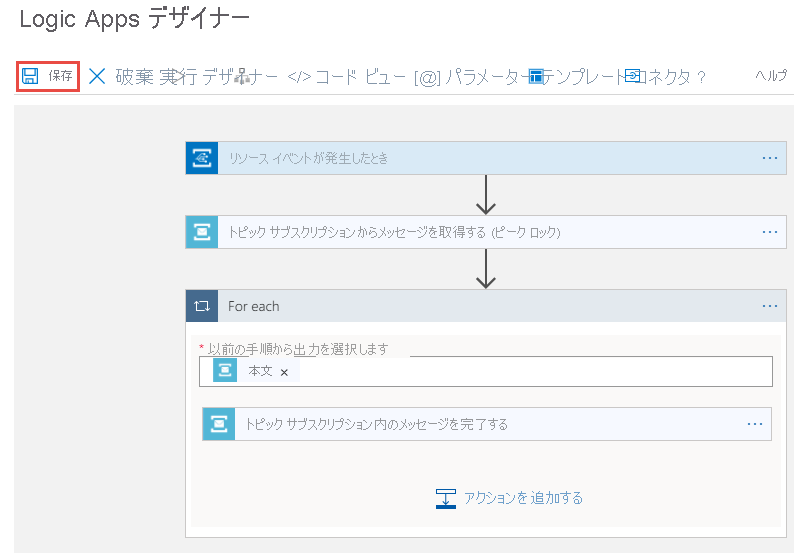Screen dimensions: 794x553
Task: Open the ellipsis menu on the メッセージを完了する action
Action: click(x=755, y=424)
